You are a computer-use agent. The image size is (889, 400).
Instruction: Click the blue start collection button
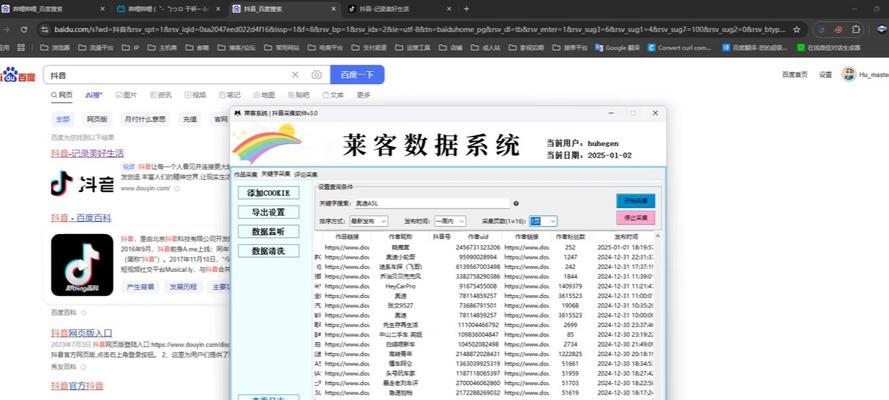point(636,201)
